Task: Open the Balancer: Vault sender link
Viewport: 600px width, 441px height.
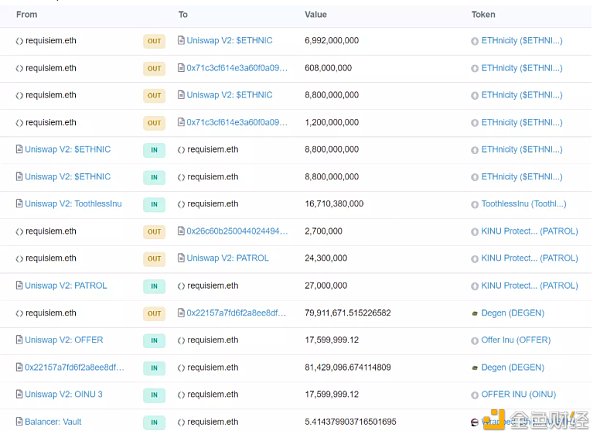Action: pos(53,422)
